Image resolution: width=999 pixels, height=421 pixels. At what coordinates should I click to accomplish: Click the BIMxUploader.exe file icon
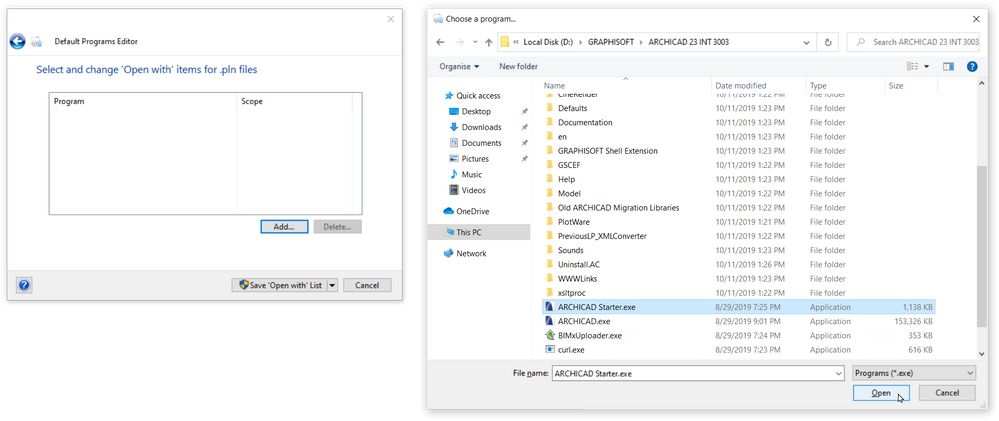550,335
